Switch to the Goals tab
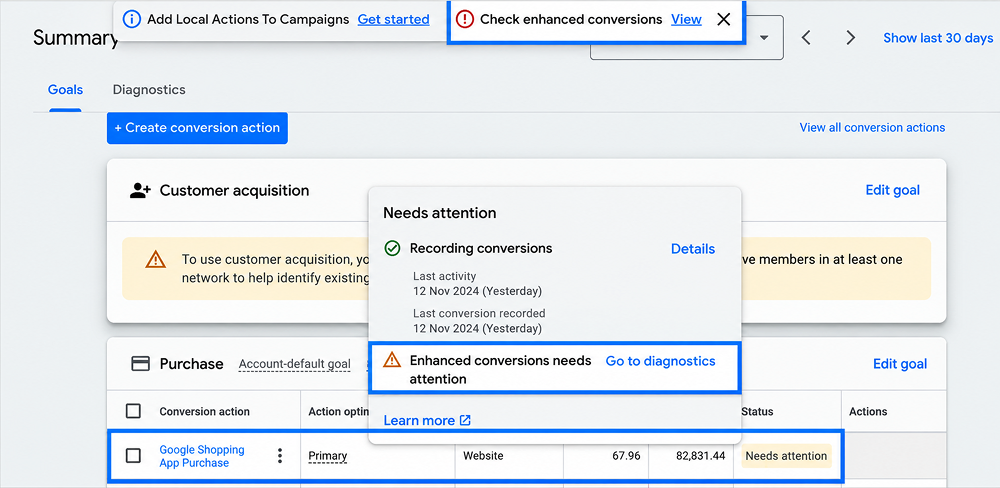The height and width of the screenshot is (488, 1000). [x=65, y=90]
